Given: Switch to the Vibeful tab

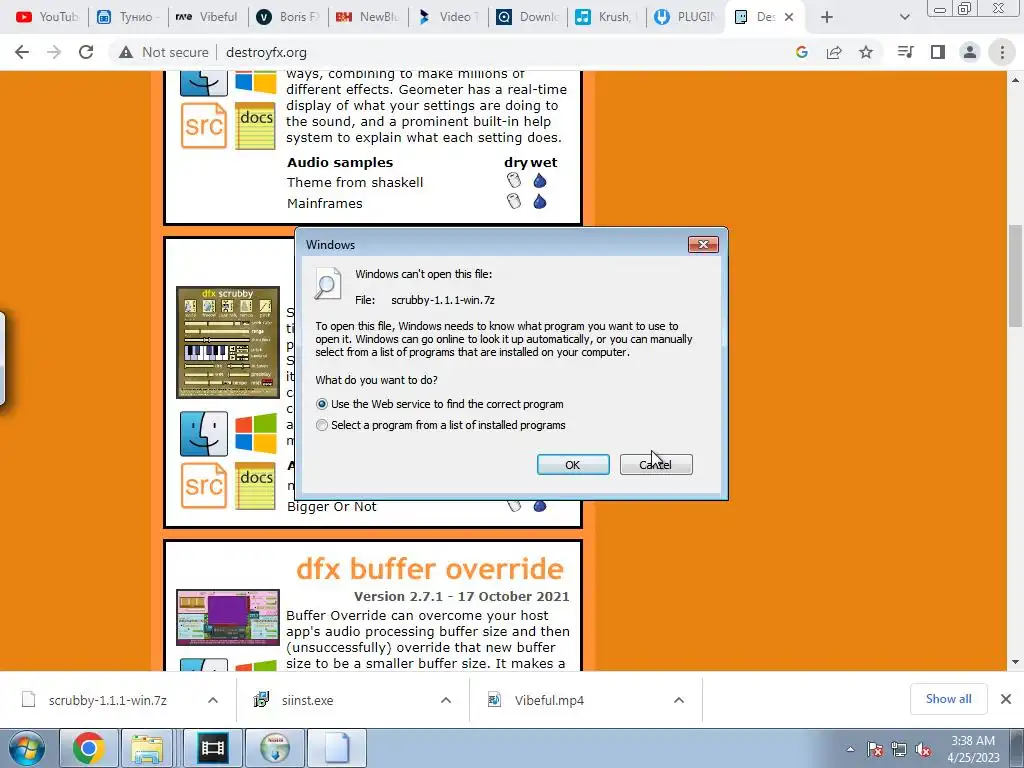Looking at the screenshot, I should coord(207,17).
